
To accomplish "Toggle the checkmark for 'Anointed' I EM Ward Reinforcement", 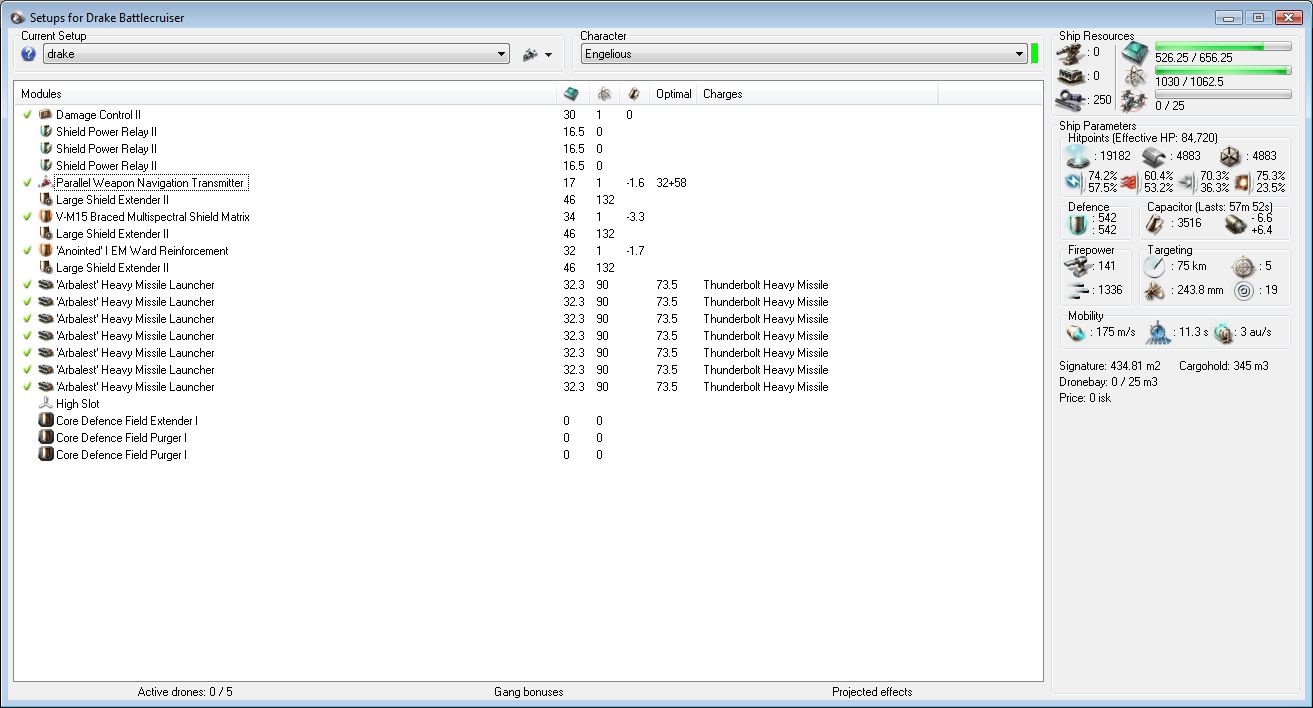I will pyautogui.click(x=28, y=251).
